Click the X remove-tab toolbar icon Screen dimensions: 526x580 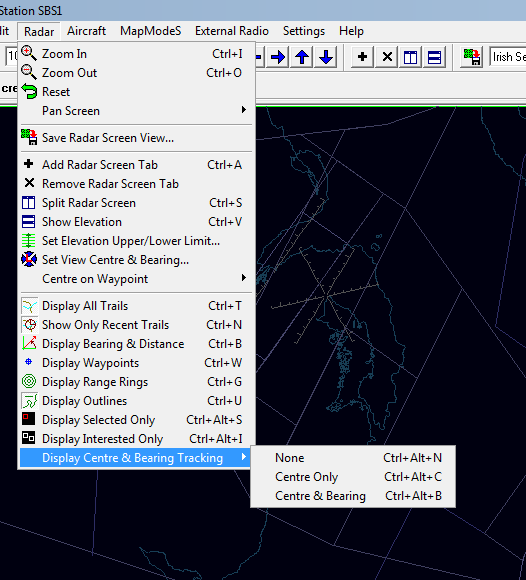pos(387,57)
